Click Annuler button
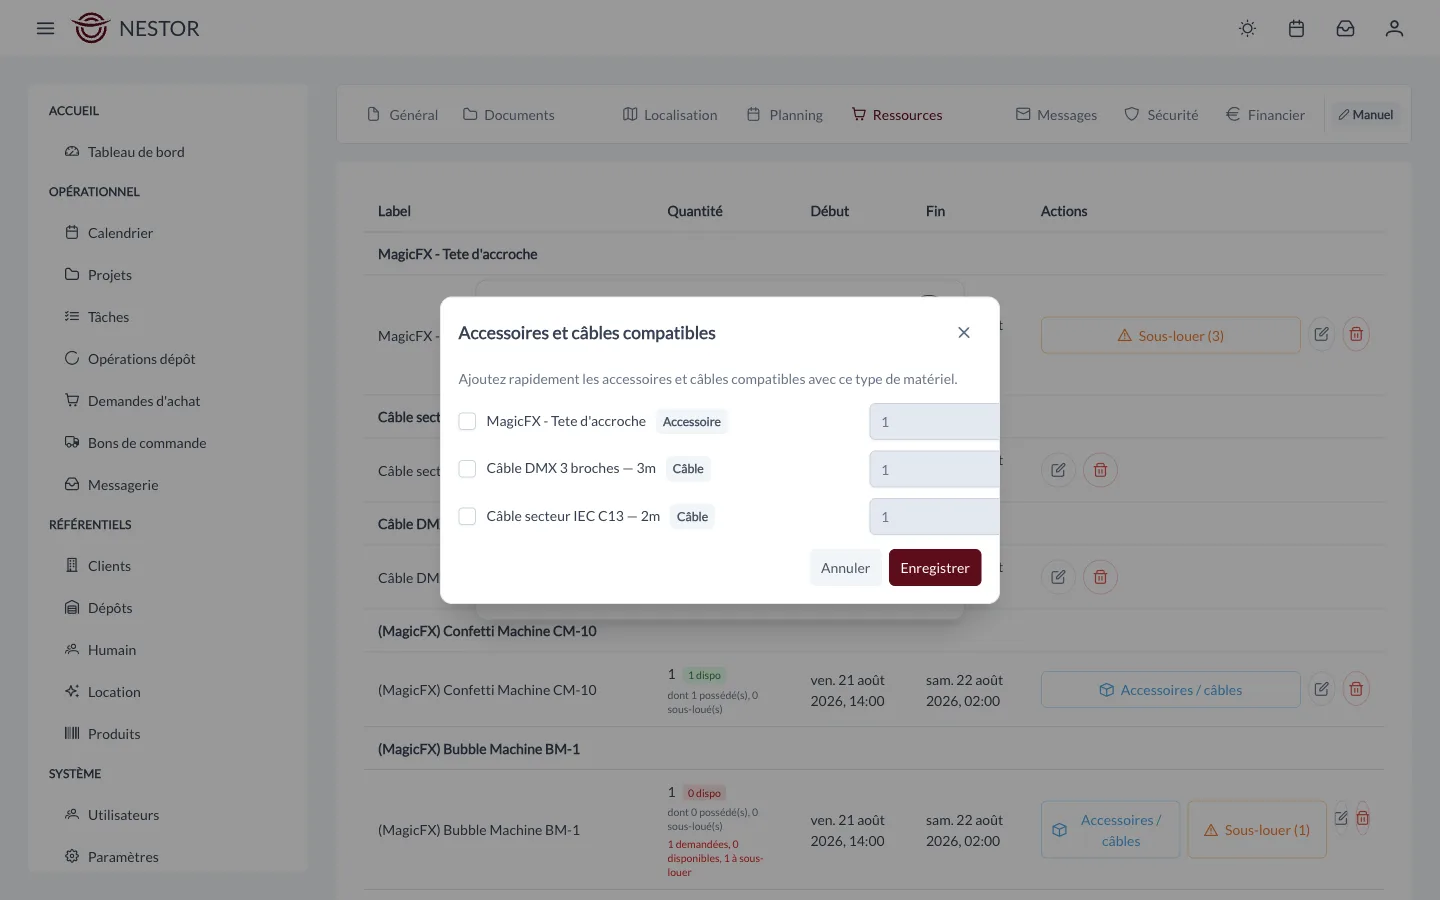 (845, 568)
